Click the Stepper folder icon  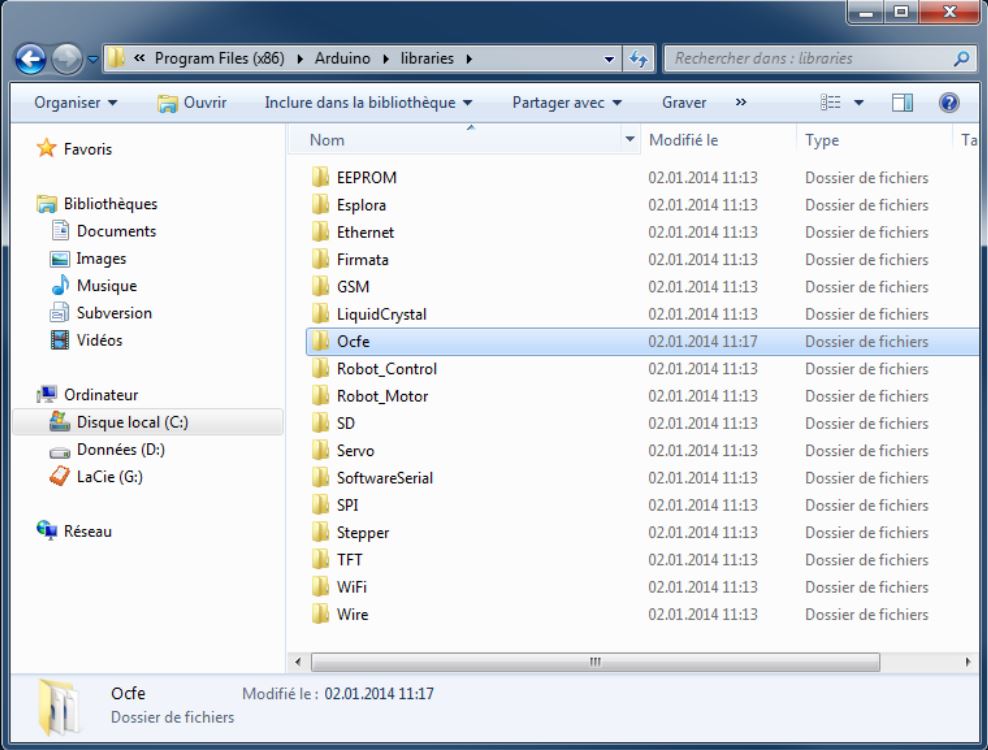pyautogui.click(x=320, y=533)
